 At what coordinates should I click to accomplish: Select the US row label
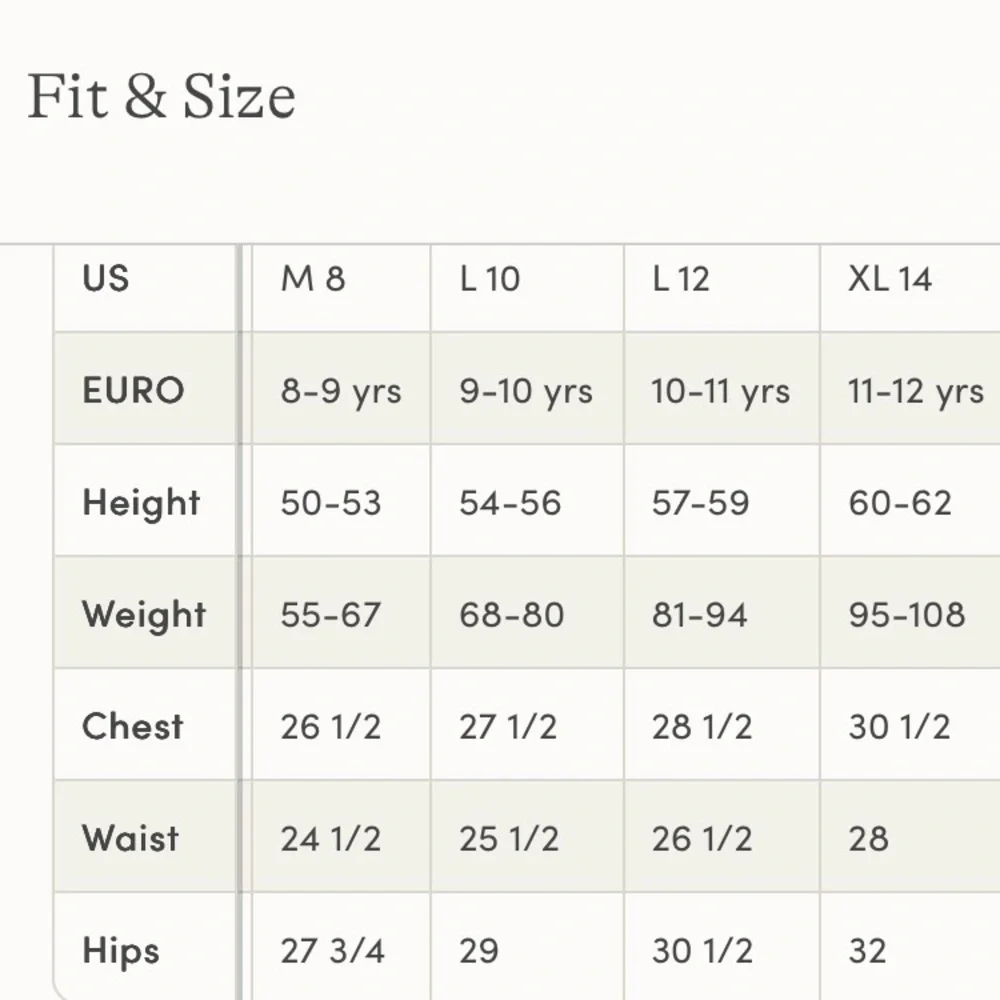106,278
